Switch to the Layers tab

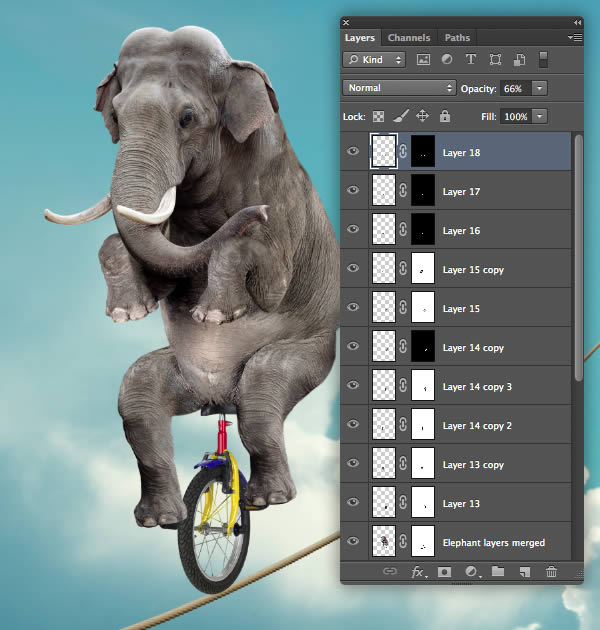click(360, 38)
